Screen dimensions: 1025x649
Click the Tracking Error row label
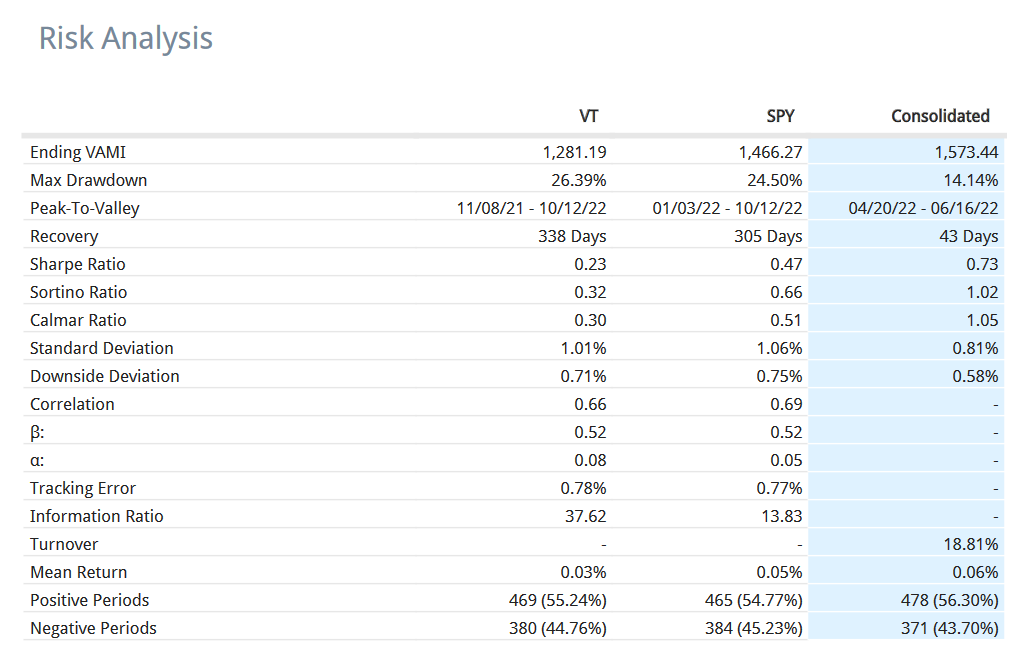click(x=83, y=489)
